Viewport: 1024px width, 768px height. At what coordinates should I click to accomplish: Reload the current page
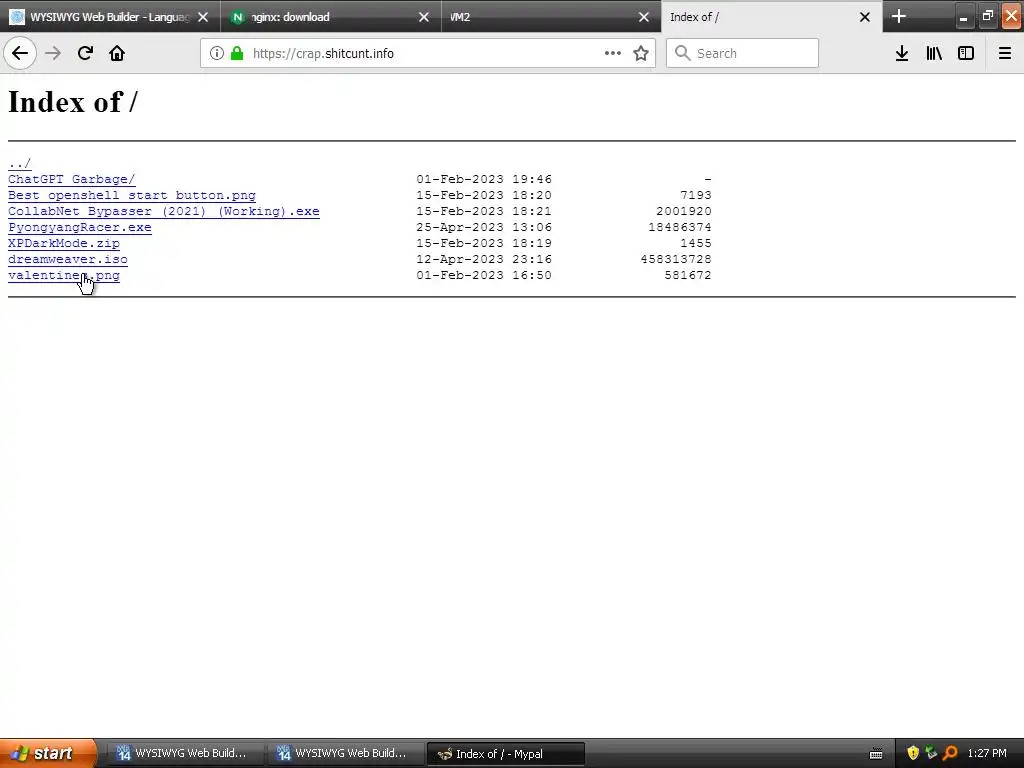[x=85, y=53]
